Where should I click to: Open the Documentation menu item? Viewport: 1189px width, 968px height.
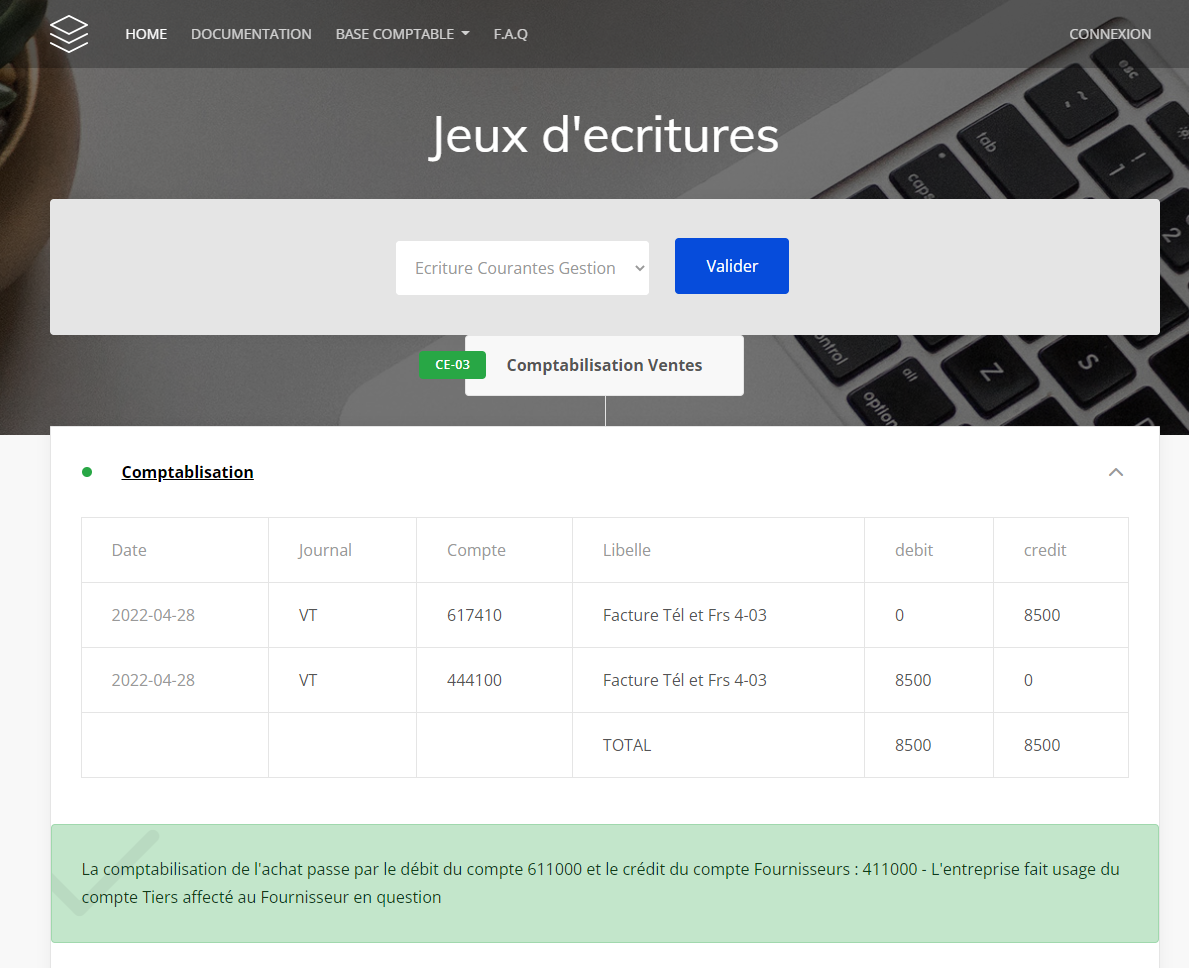point(251,34)
